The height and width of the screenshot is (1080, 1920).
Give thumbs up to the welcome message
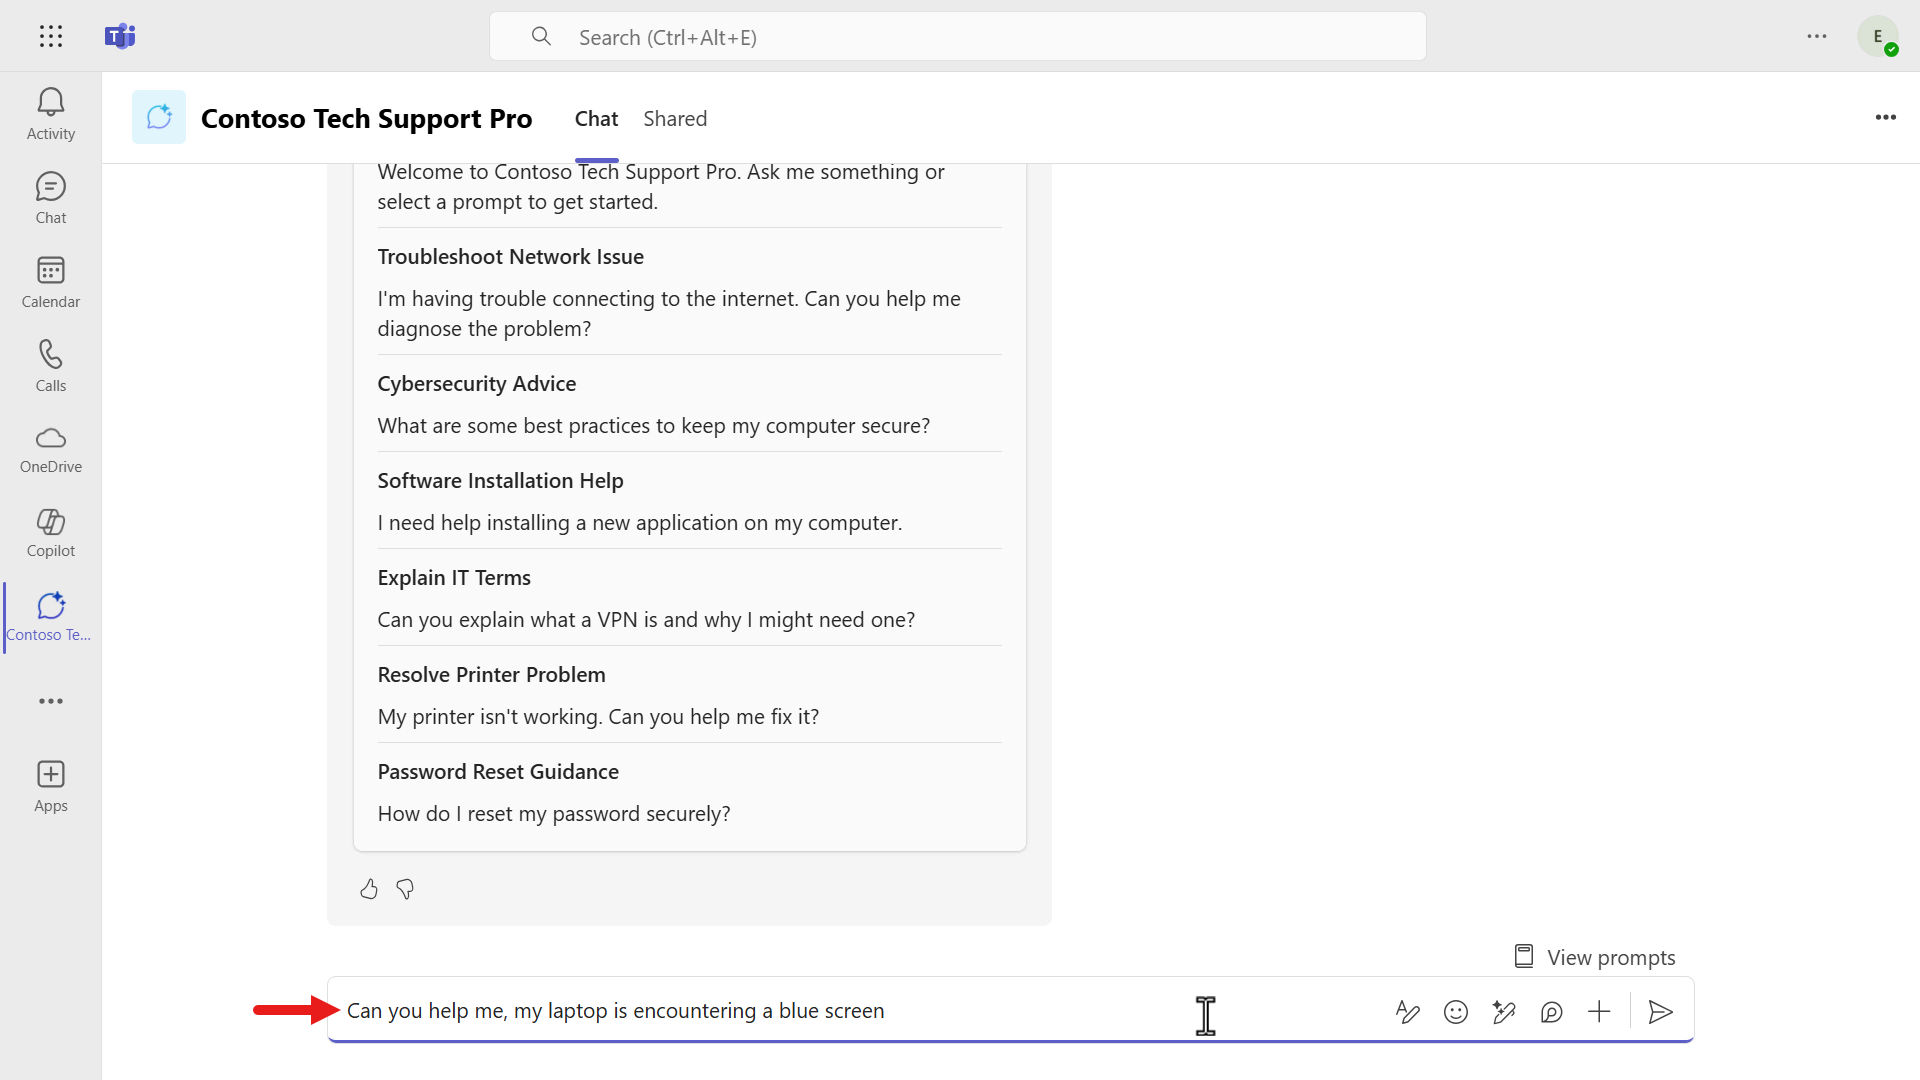(369, 889)
